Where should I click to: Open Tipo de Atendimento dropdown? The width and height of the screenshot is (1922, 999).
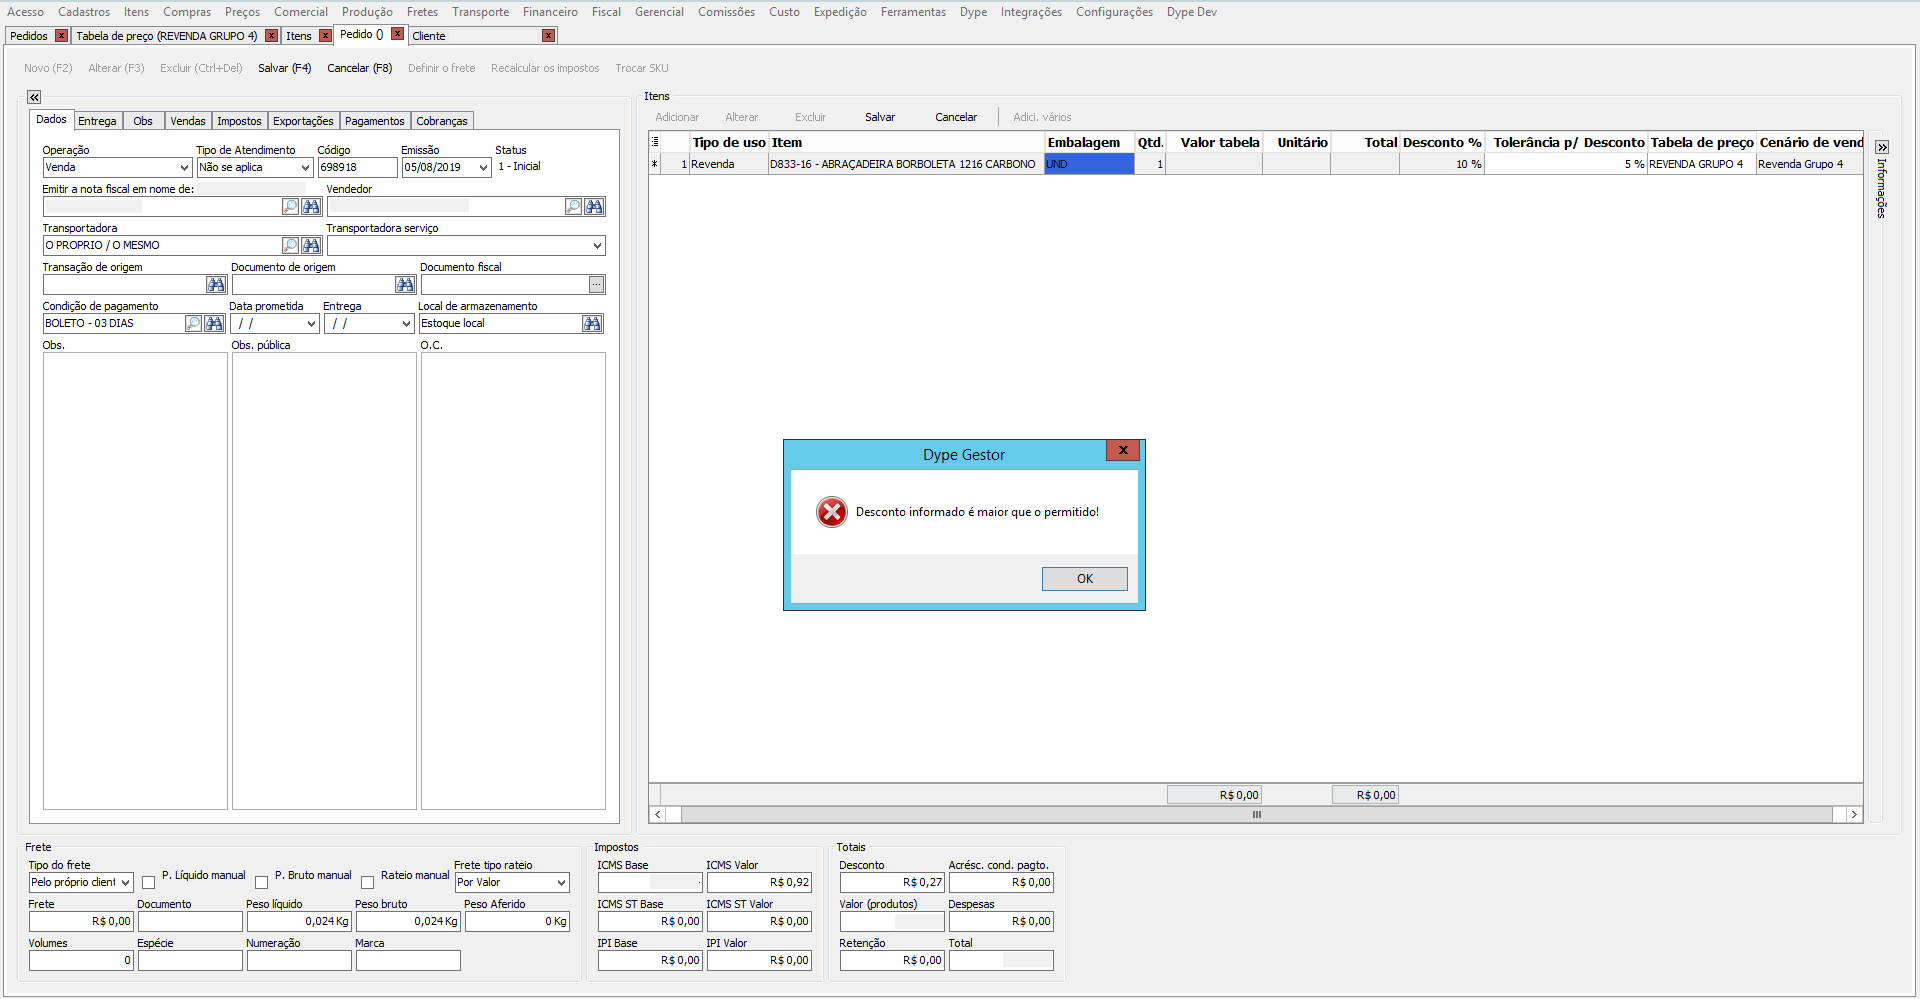click(x=306, y=168)
